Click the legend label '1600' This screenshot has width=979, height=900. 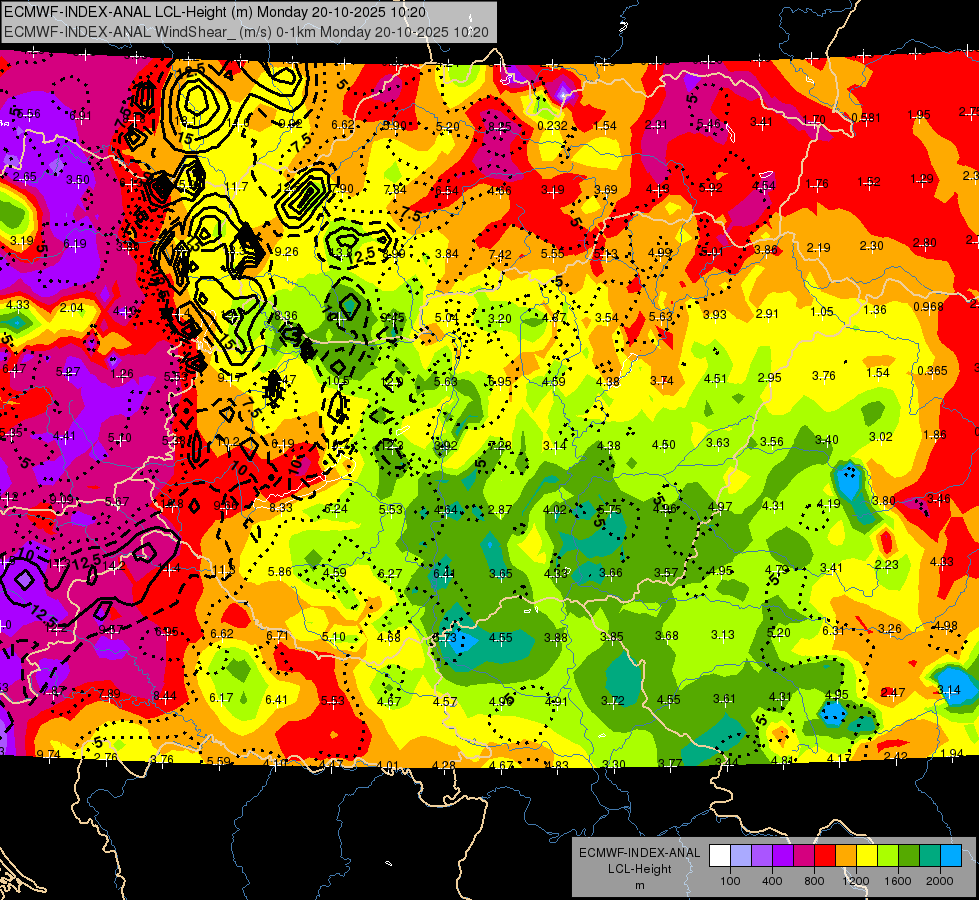898,881
